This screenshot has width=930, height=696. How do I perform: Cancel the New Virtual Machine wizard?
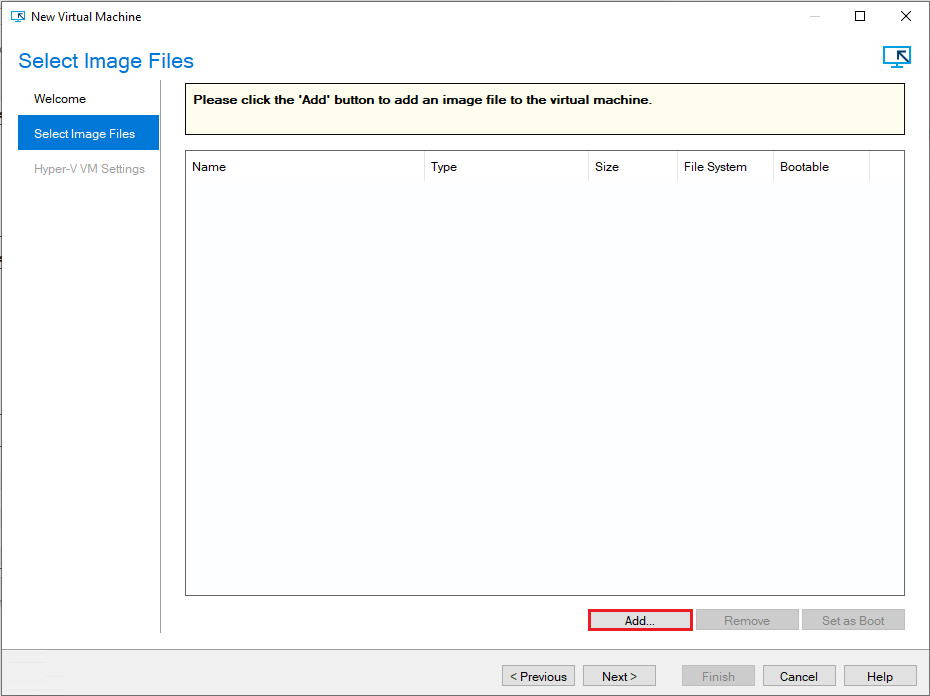pos(799,676)
